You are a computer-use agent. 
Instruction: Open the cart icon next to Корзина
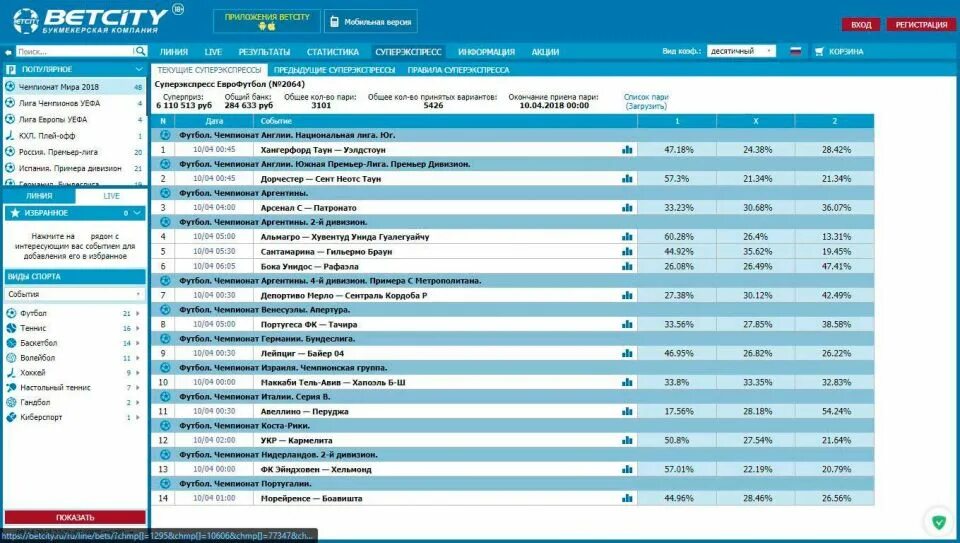tap(819, 52)
